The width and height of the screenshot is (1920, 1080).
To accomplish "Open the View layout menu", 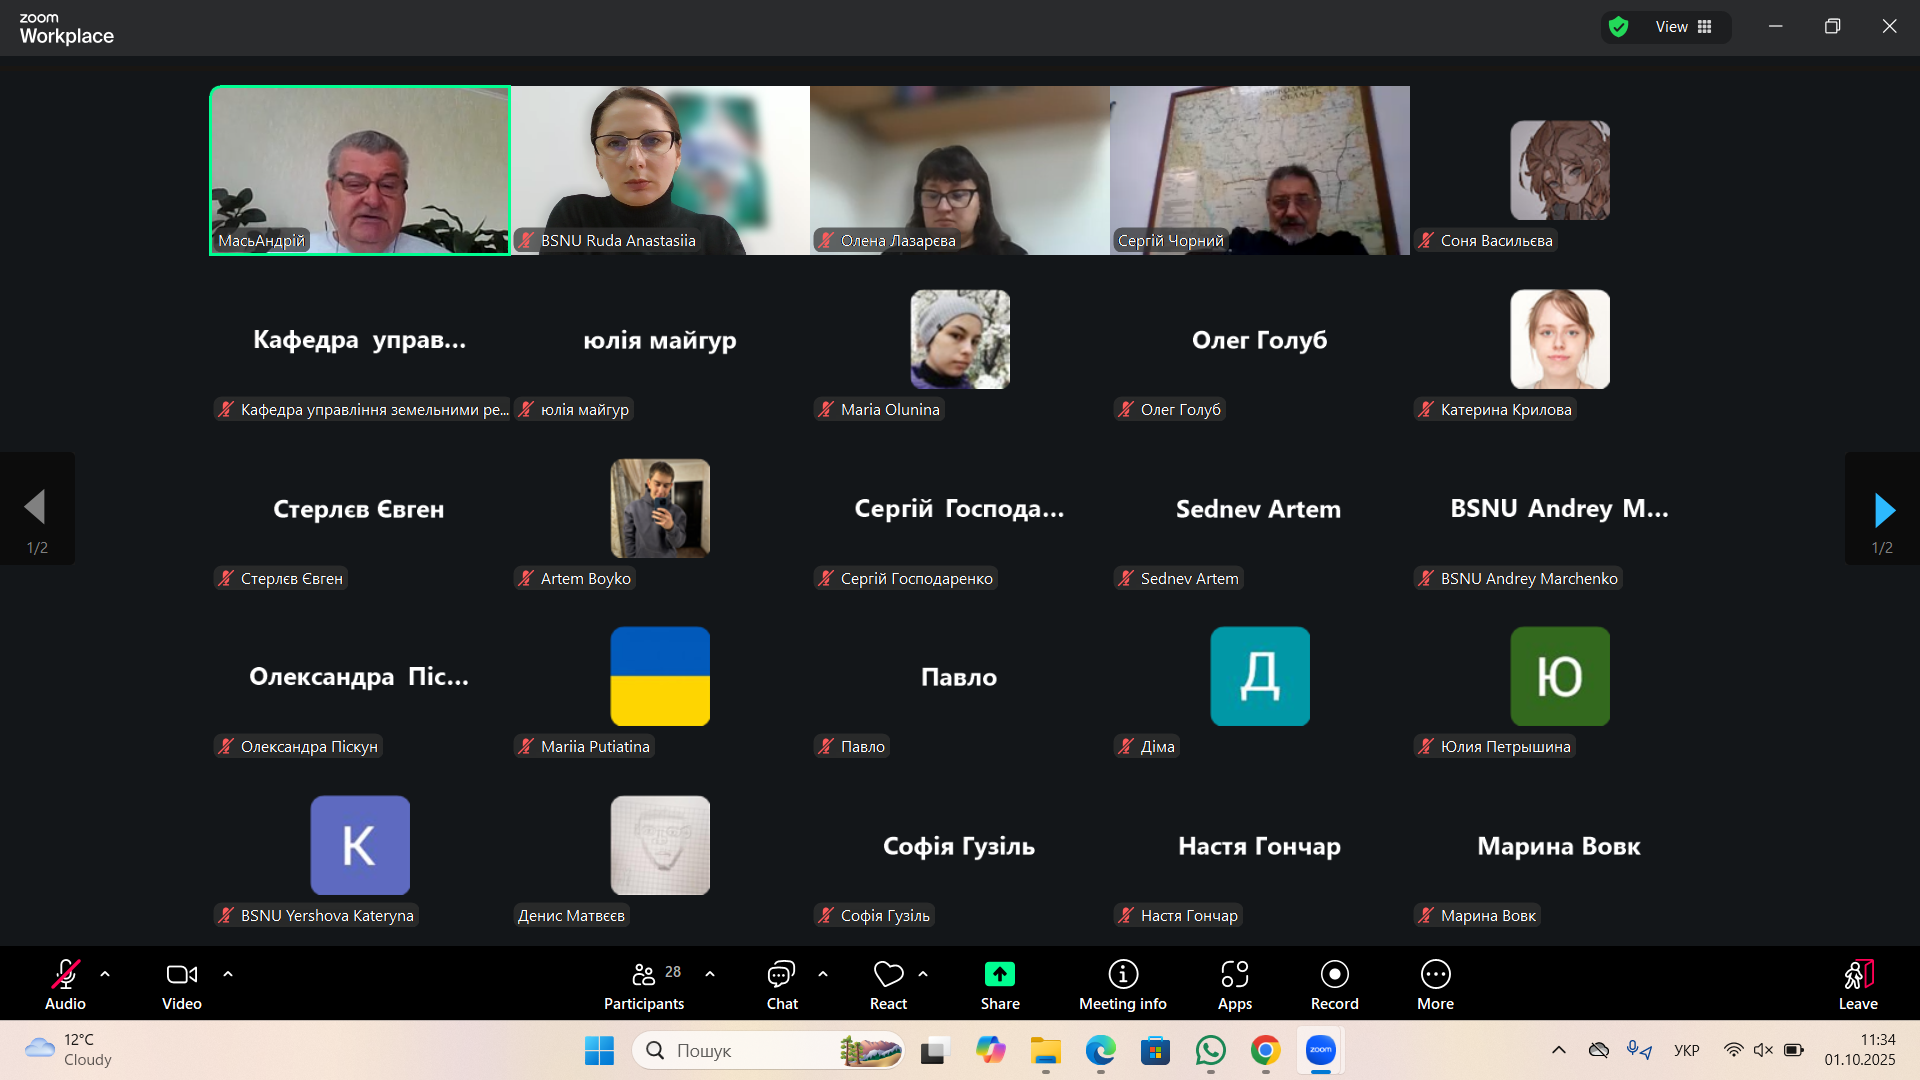I will click(1684, 27).
